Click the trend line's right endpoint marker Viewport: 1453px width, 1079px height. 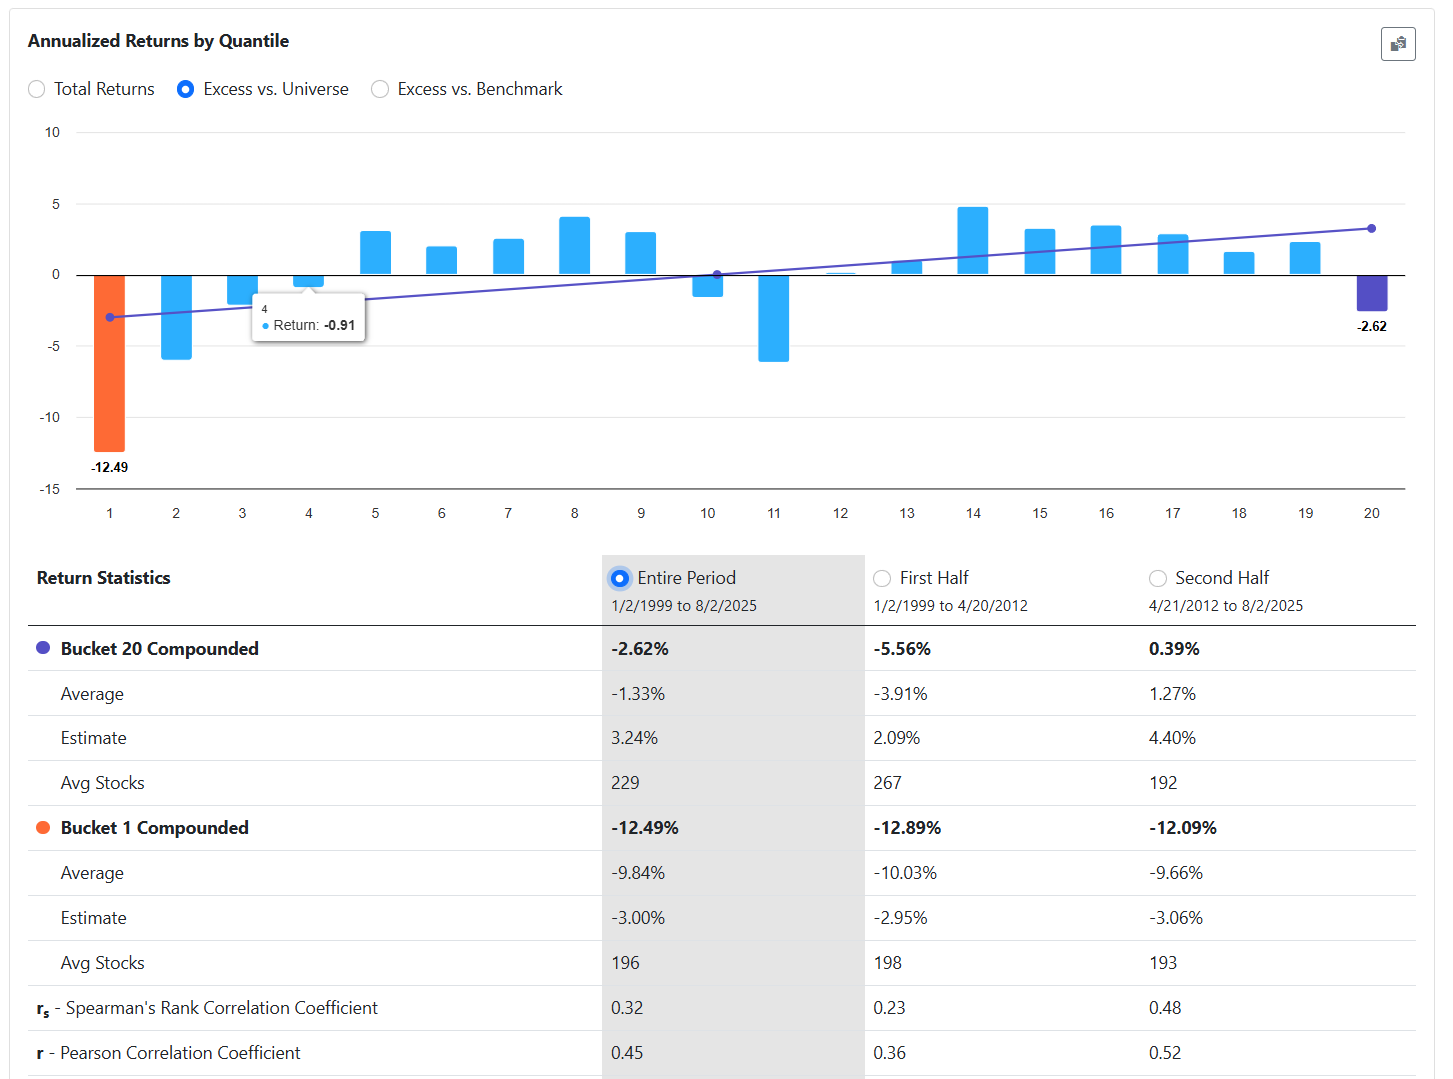click(x=1371, y=229)
